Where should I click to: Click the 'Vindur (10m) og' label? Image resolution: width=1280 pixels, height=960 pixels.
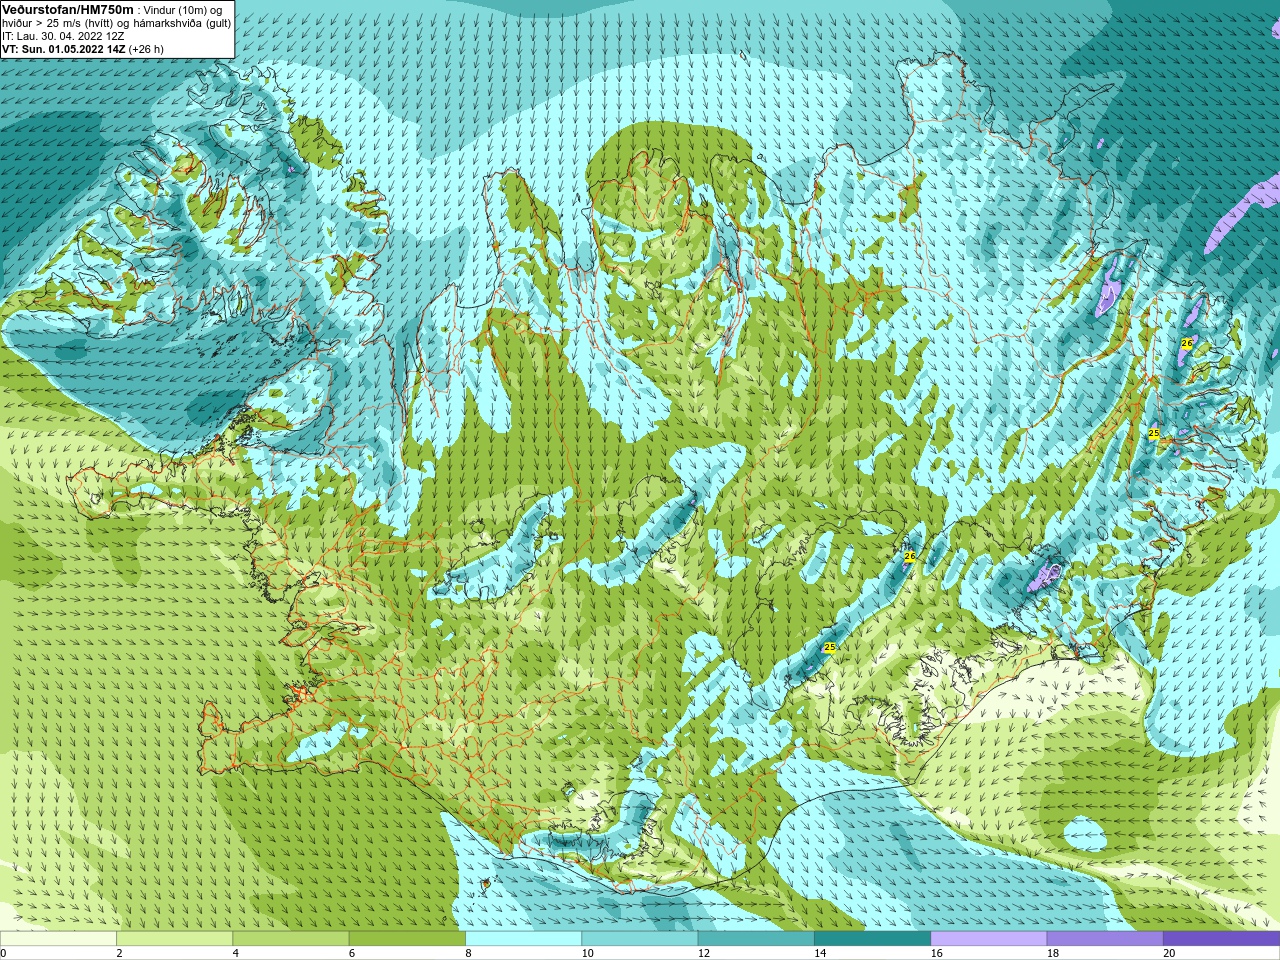point(183,10)
